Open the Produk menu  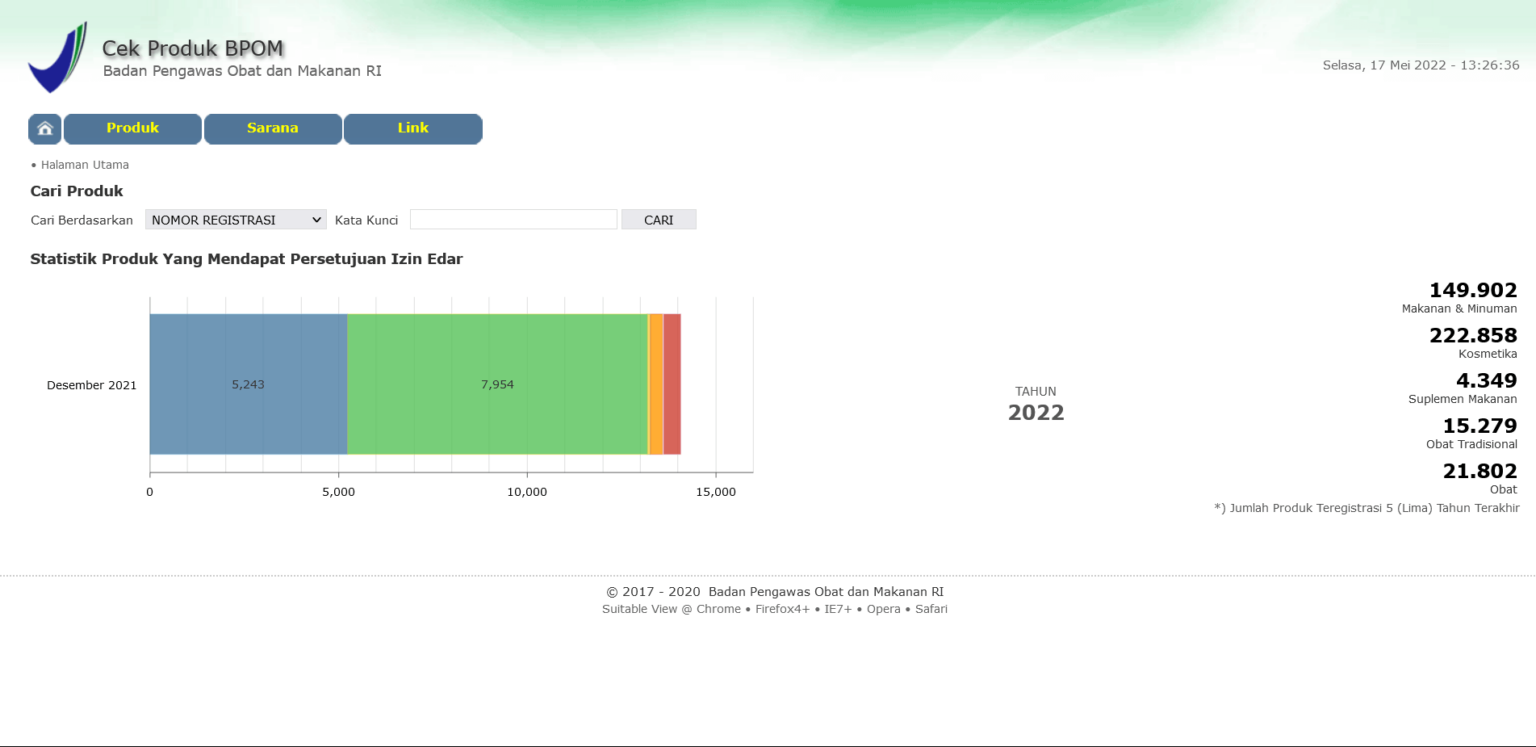point(133,129)
